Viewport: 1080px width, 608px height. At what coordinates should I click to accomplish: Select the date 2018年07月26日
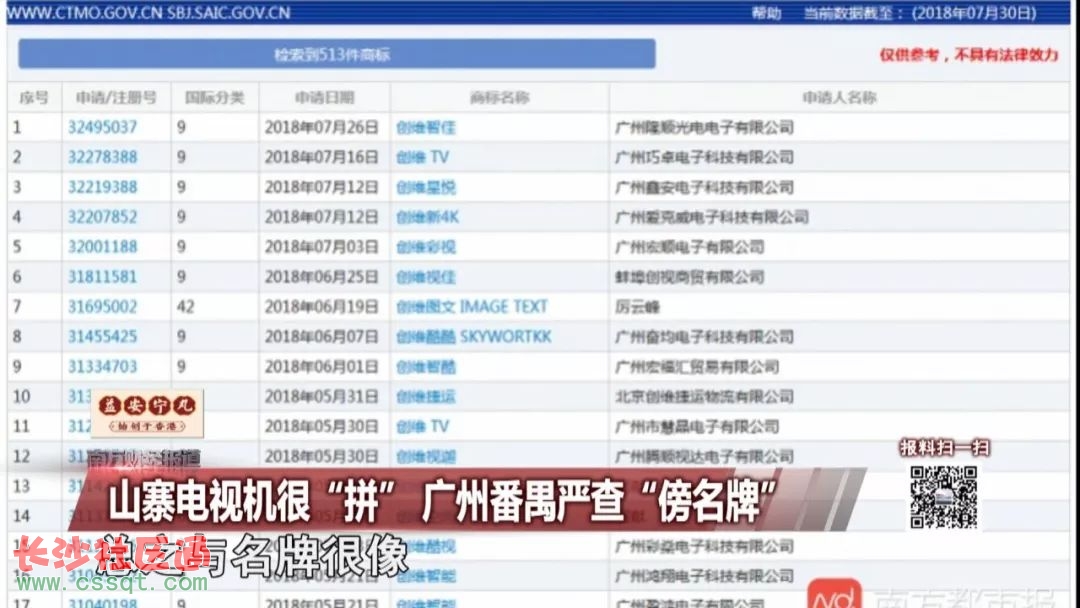click(x=322, y=127)
